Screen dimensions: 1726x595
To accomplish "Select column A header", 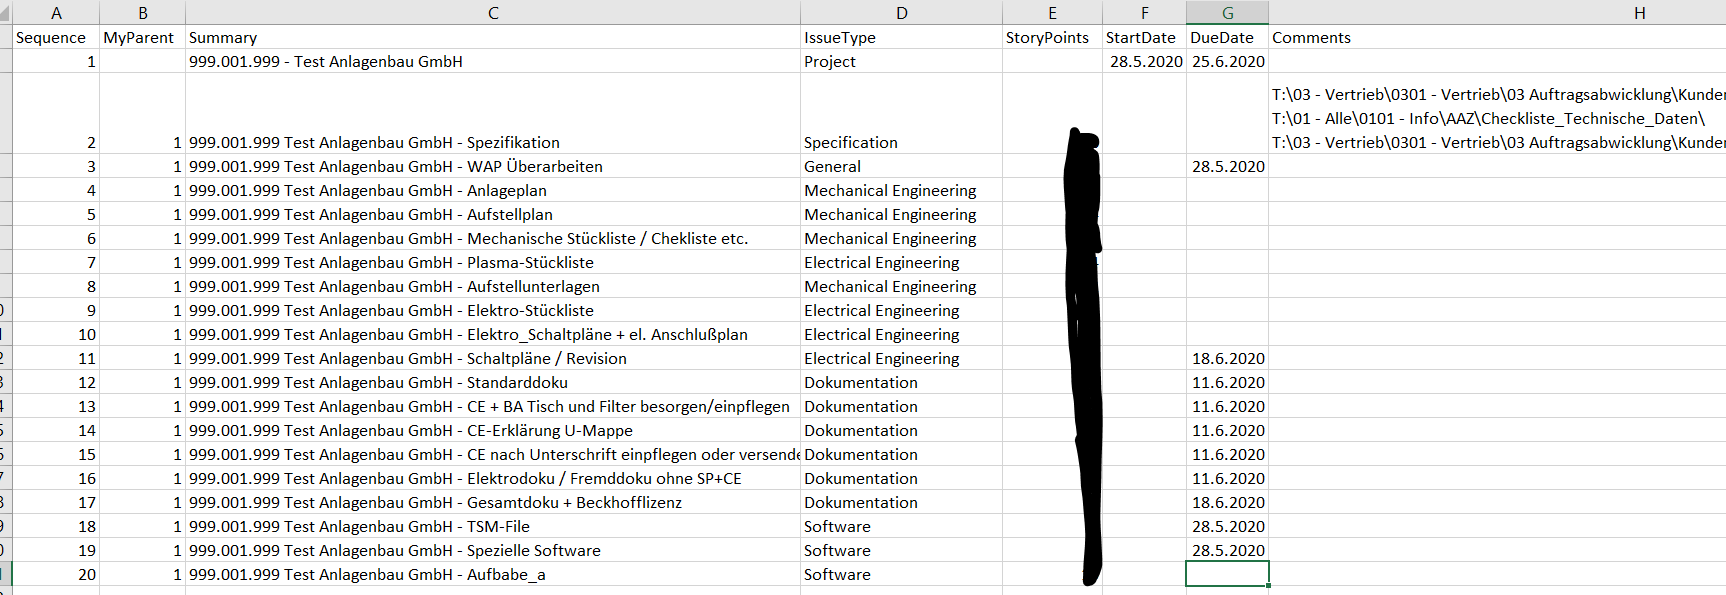I will click(x=56, y=13).
